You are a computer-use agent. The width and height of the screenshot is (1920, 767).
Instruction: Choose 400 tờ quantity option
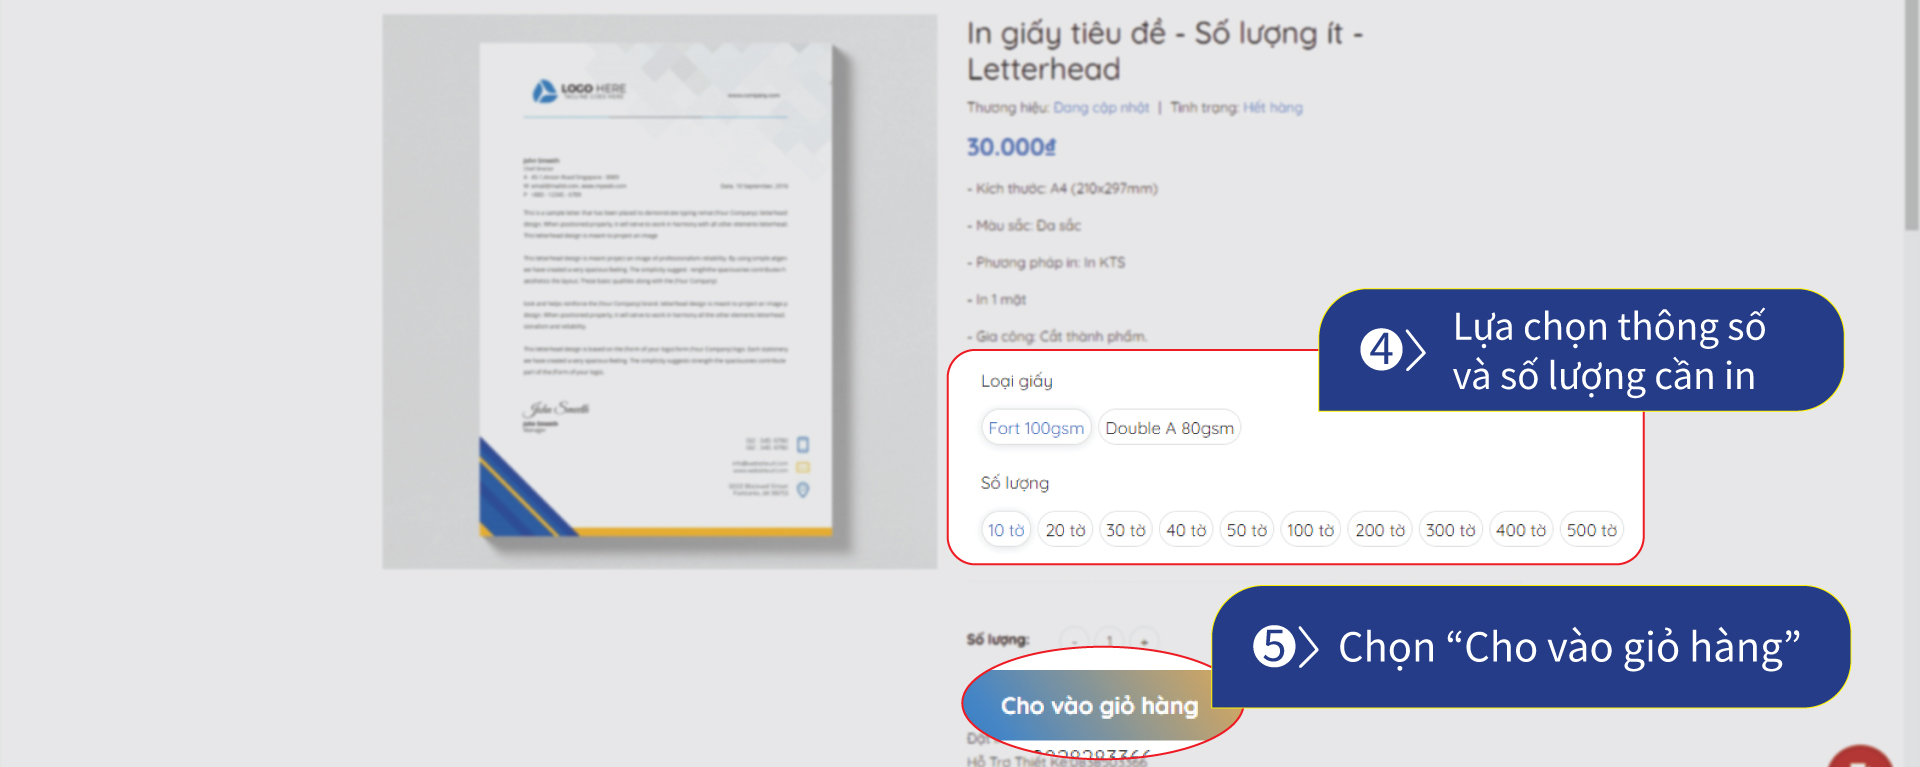pos(1521,530)
